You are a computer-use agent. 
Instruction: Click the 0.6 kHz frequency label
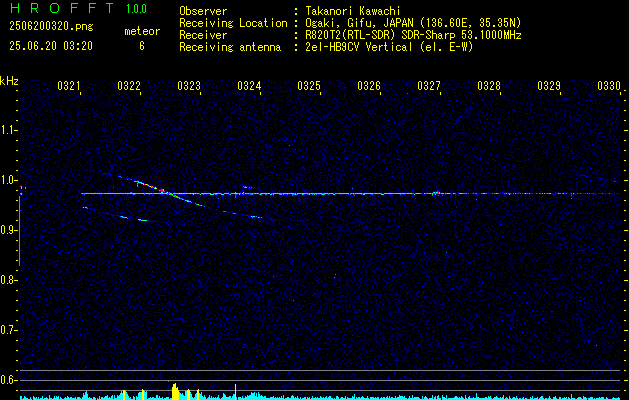8,380
